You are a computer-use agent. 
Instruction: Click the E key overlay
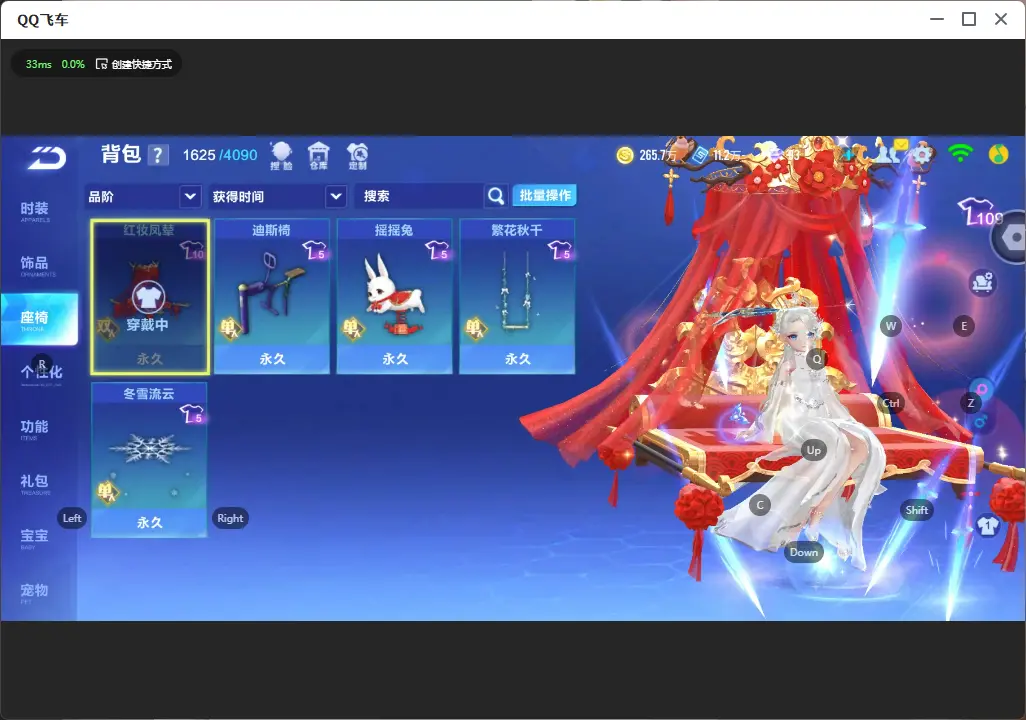coord(964,326)
